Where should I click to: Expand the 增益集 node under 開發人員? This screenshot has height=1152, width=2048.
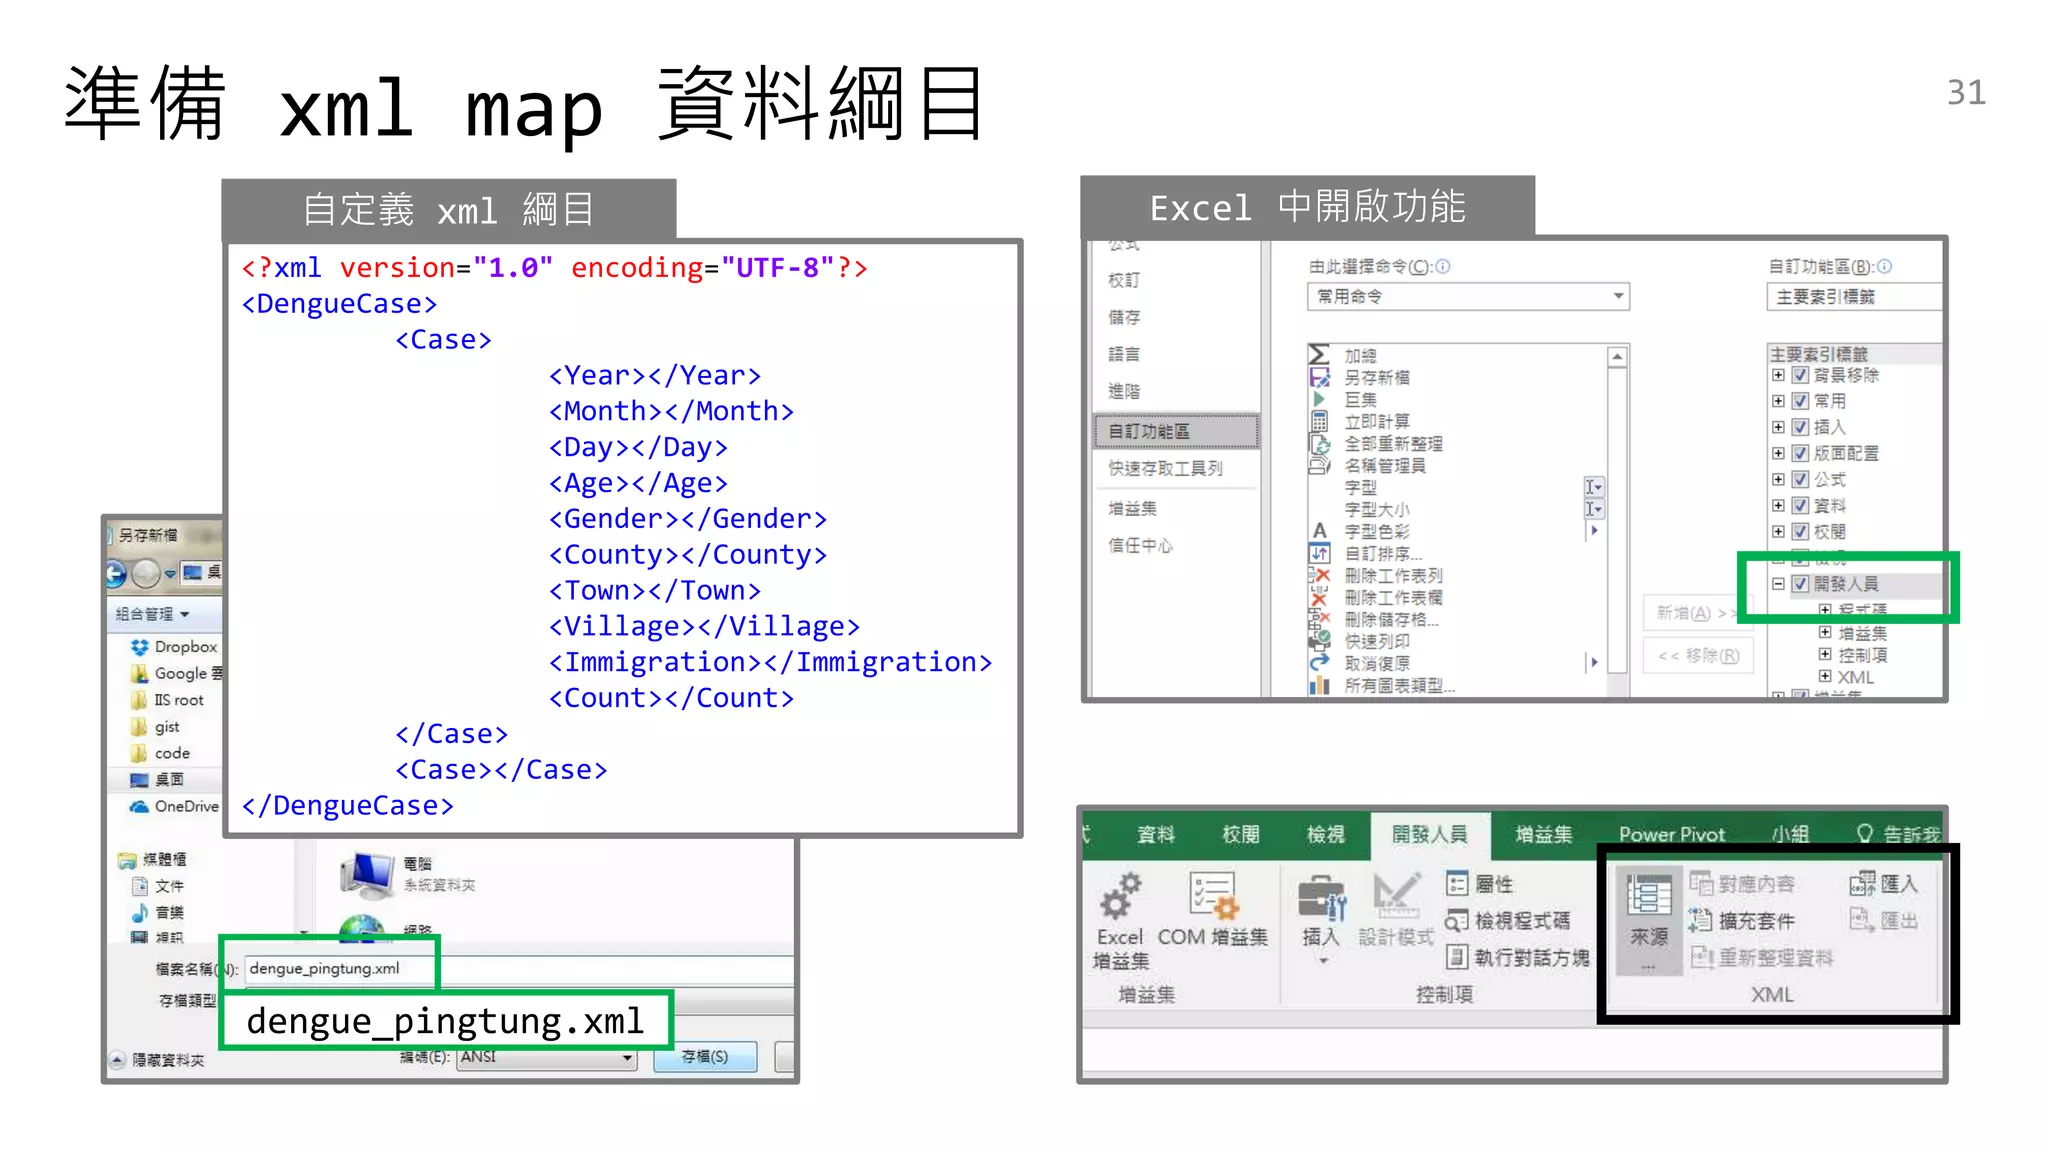(1825, 632)
